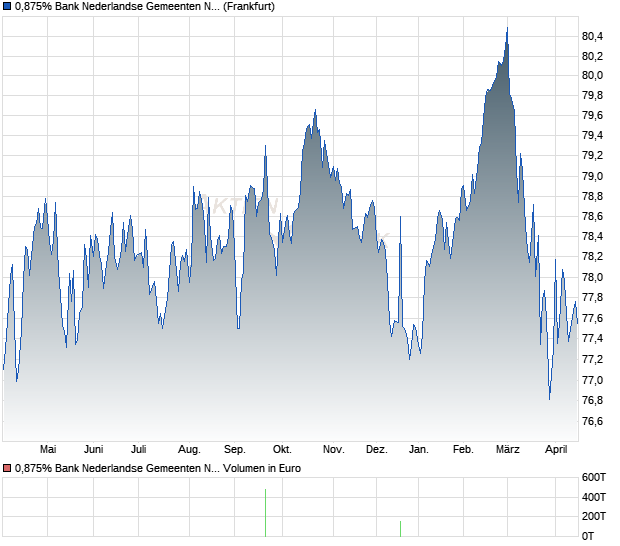Click the 78,0 price axis value
The height and width of the screenshot is (546, 620).
coord(593,277)
